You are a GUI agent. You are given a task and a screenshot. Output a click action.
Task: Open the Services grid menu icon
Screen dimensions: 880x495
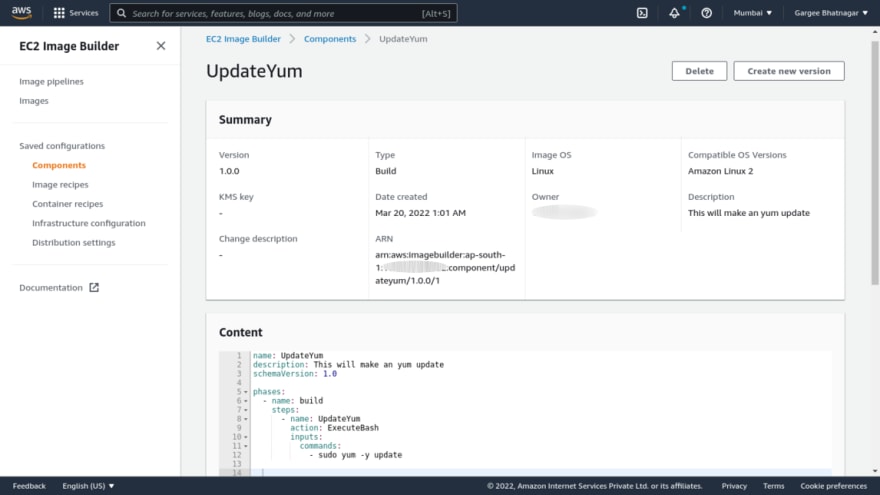click(x=59, y=13)
